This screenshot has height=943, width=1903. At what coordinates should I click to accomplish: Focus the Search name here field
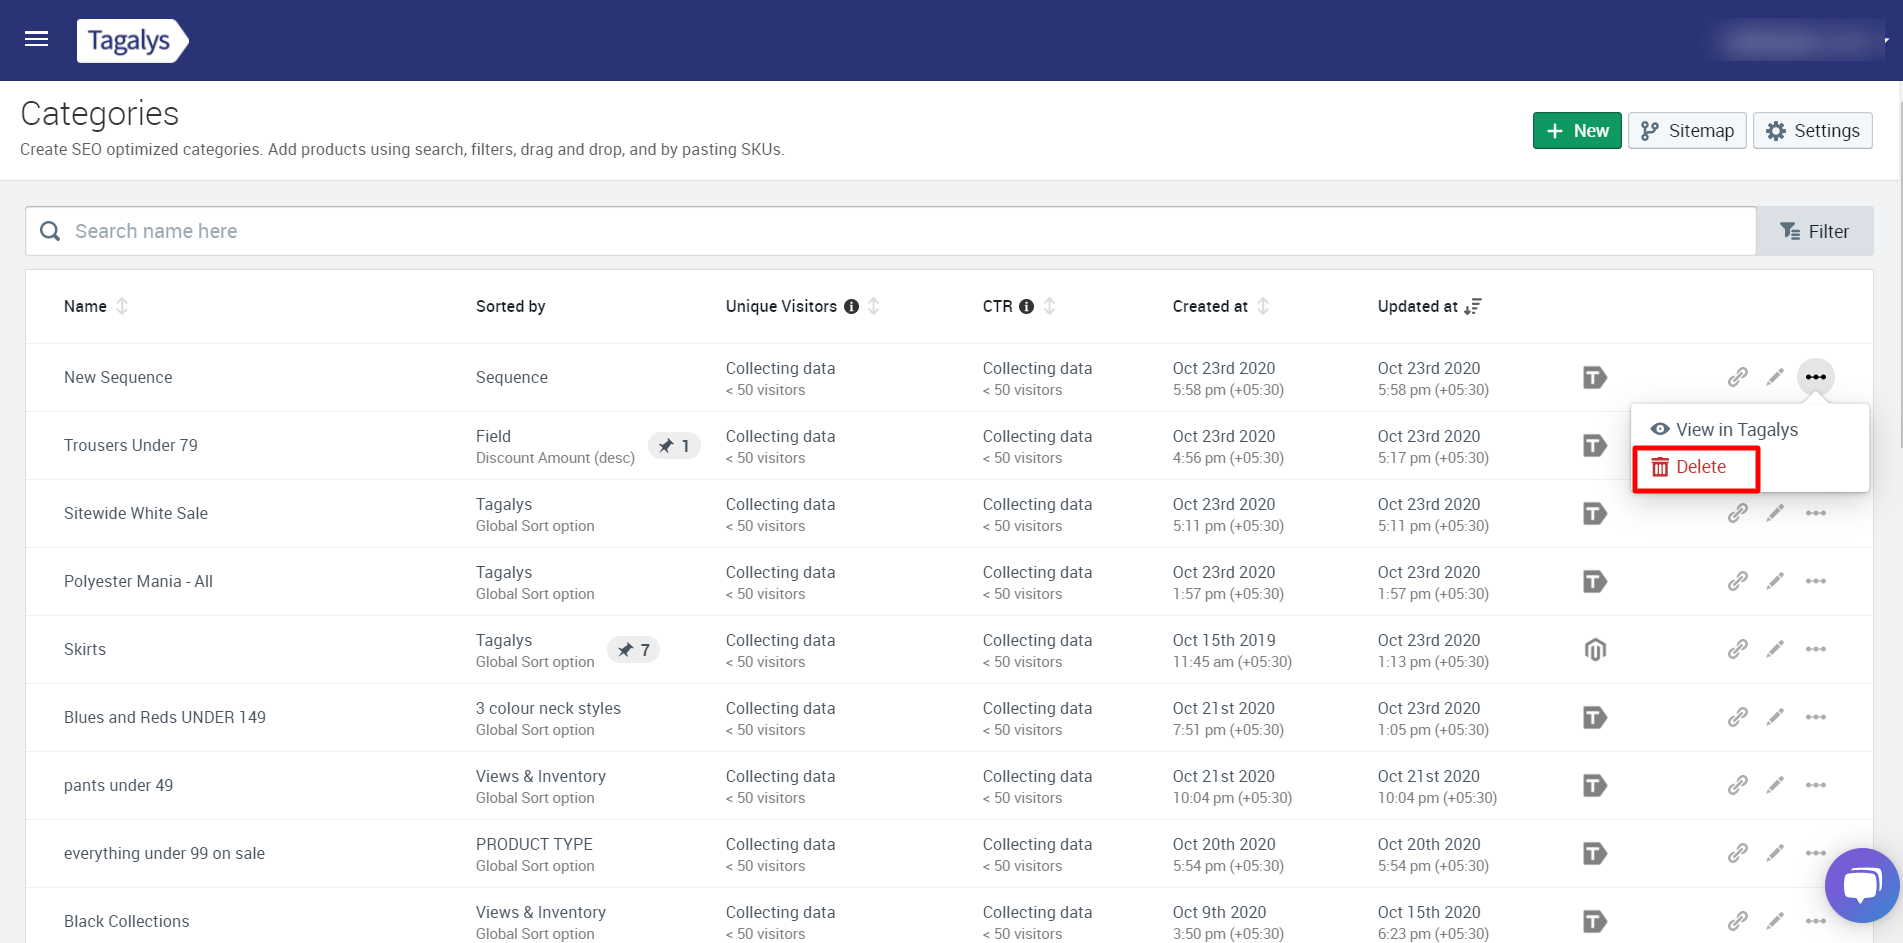click(x=890, y=231)
